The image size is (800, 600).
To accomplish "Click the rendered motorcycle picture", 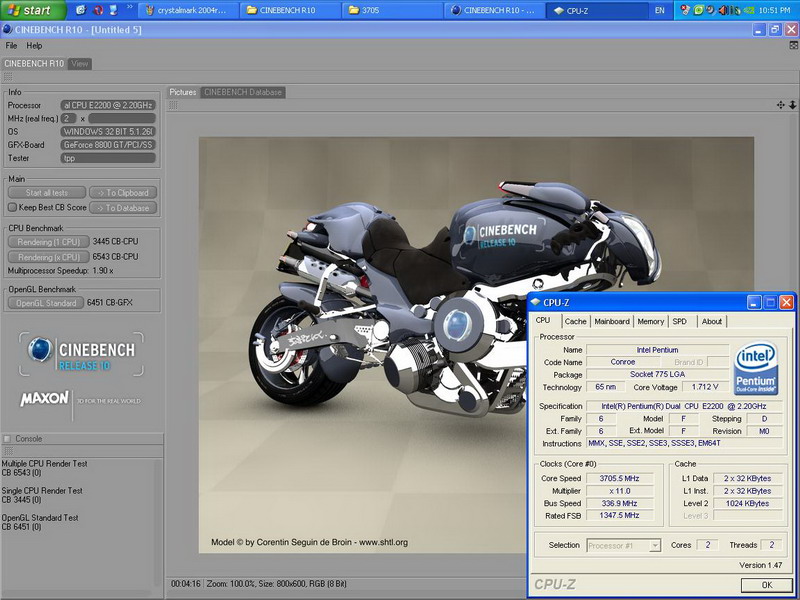I will 476,344.
